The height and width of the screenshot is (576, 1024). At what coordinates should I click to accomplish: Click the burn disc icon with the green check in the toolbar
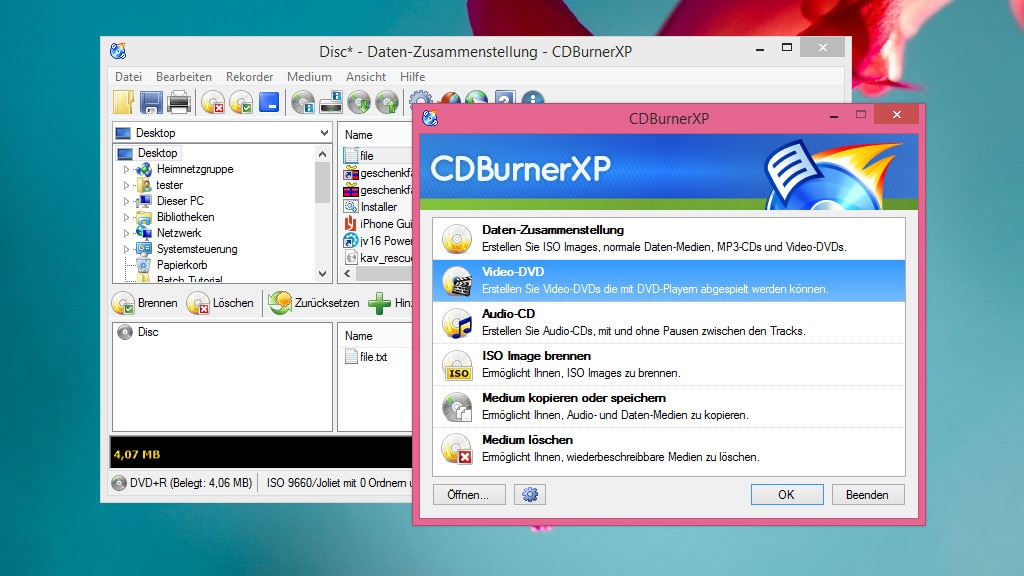click(x=241, y=103)
